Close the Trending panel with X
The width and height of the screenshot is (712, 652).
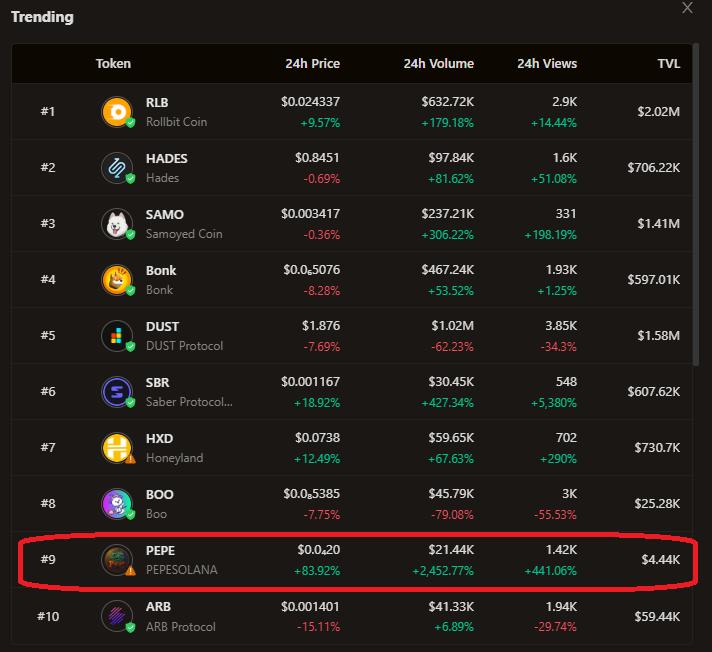tap(687, 8)
